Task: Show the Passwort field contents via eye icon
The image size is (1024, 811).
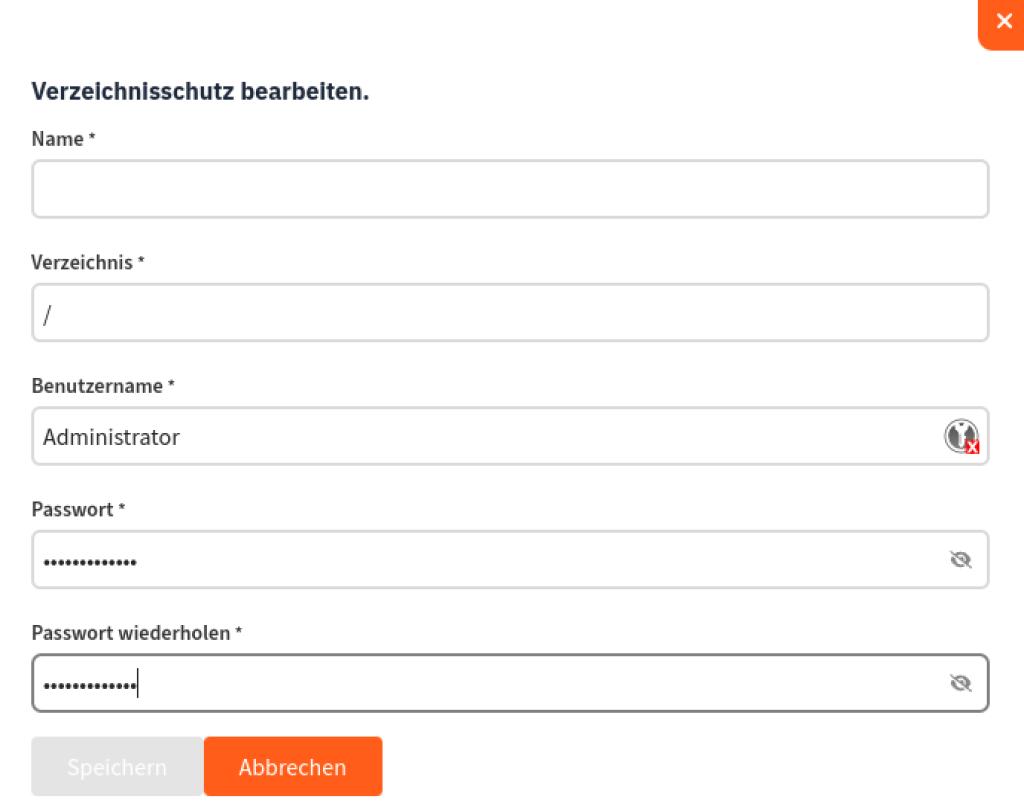Action: [961, 560]
